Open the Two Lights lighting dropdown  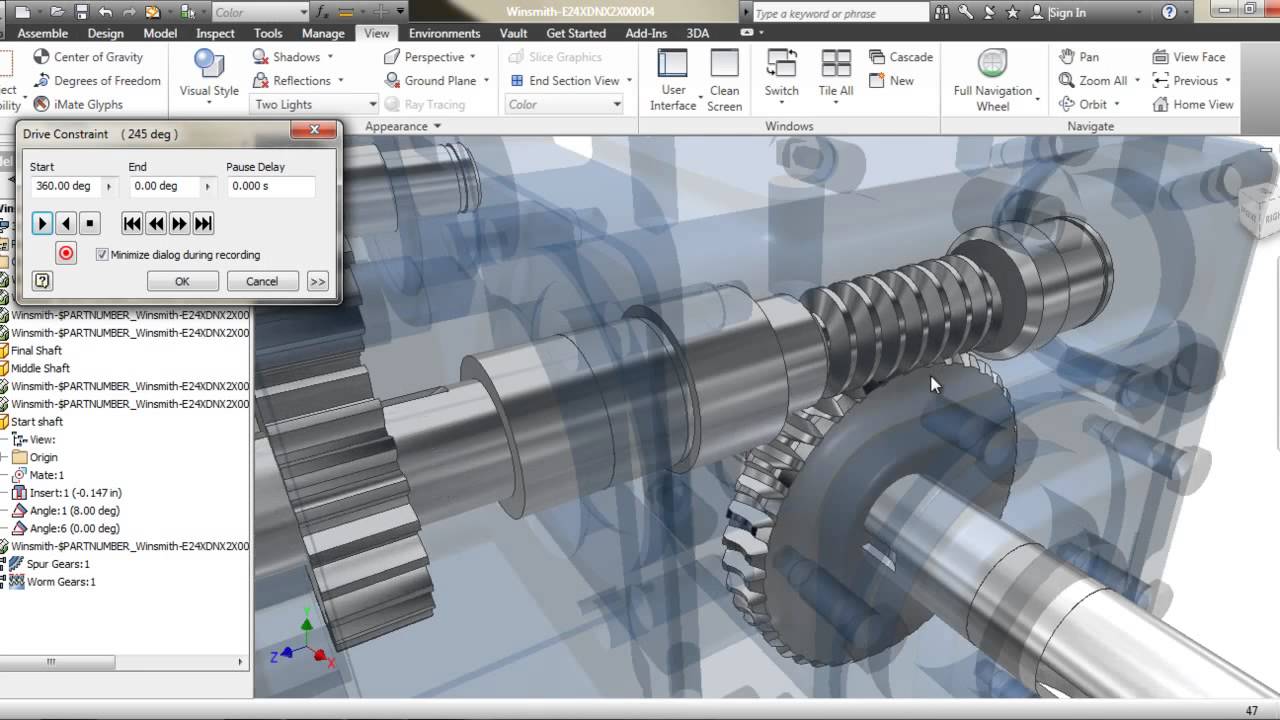[314, 104]
